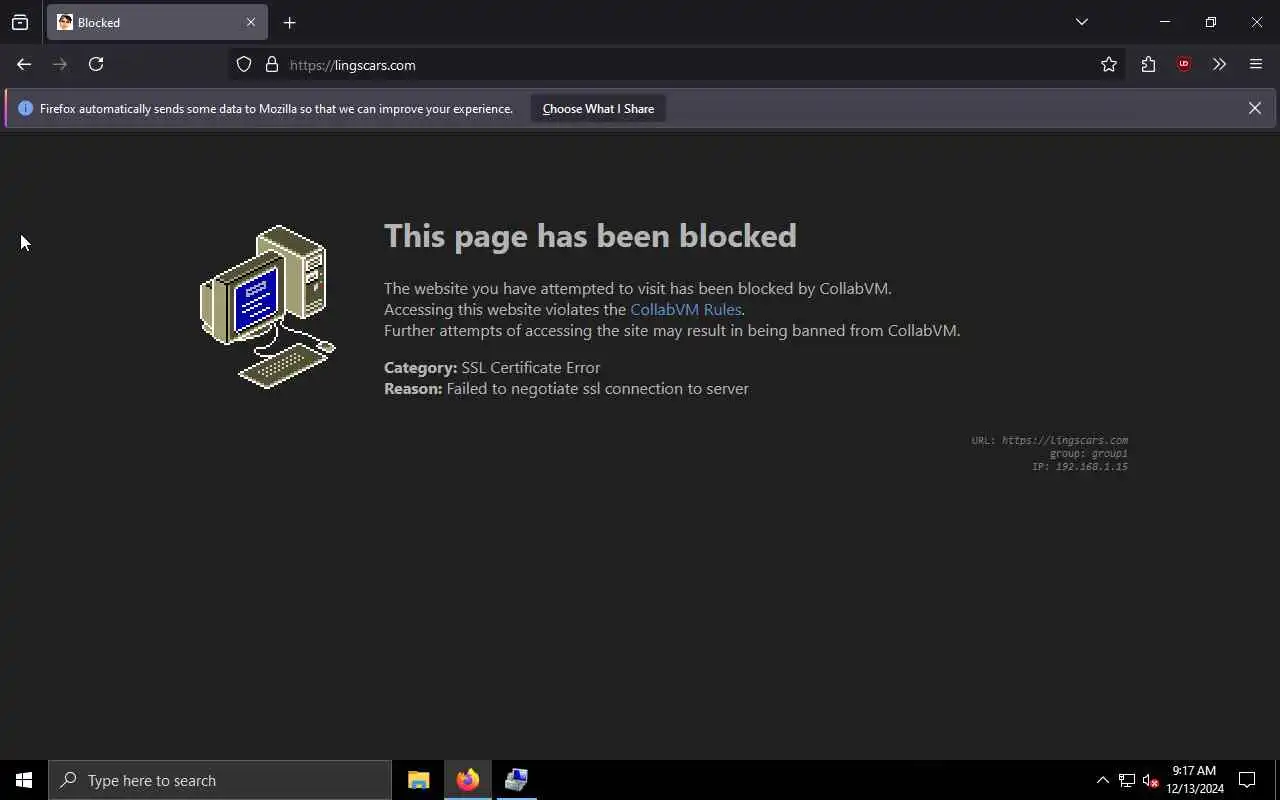Open the network status tray icon
This screenshot has width=1280, height=800.
click(x=1127, y=780)
